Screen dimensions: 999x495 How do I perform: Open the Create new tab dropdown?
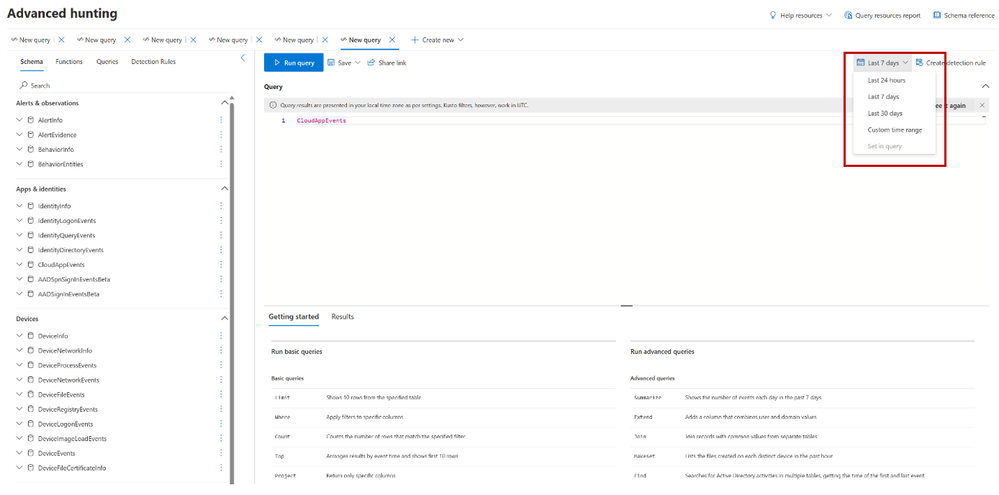[437, 39]
